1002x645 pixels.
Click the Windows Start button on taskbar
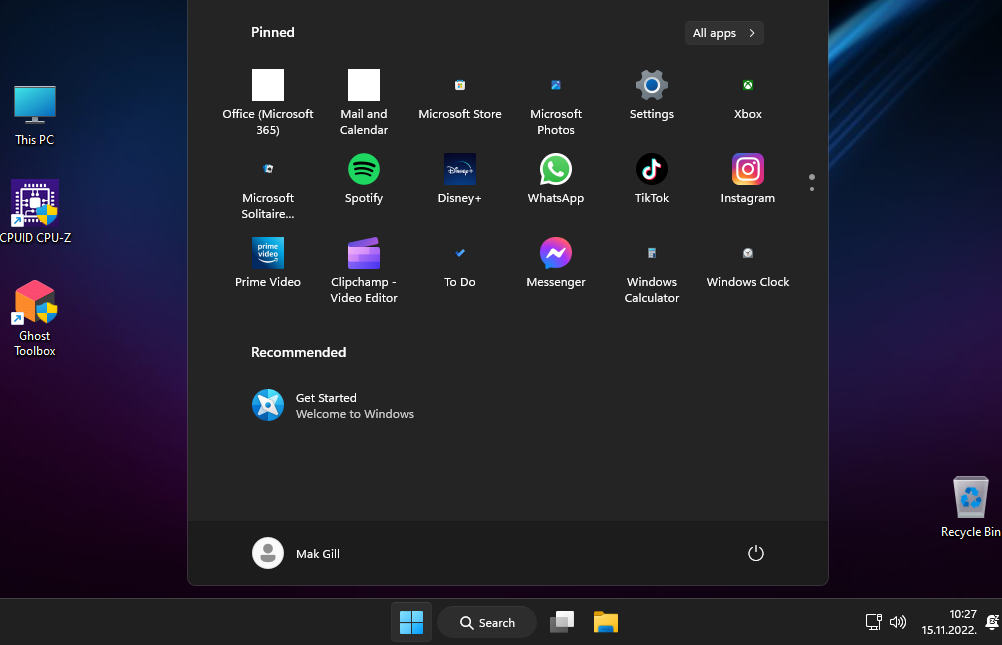tap(411, 622)
